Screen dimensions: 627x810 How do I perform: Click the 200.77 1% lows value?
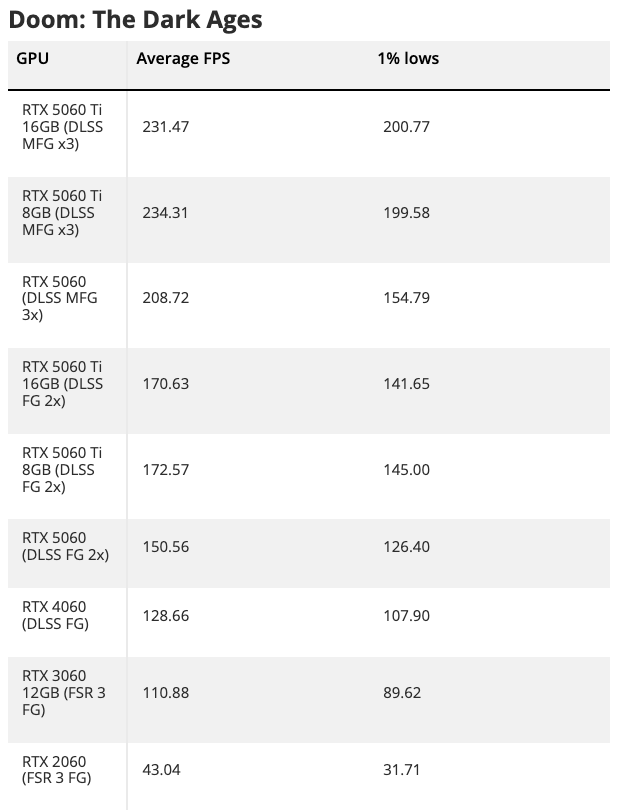point(406,127)
